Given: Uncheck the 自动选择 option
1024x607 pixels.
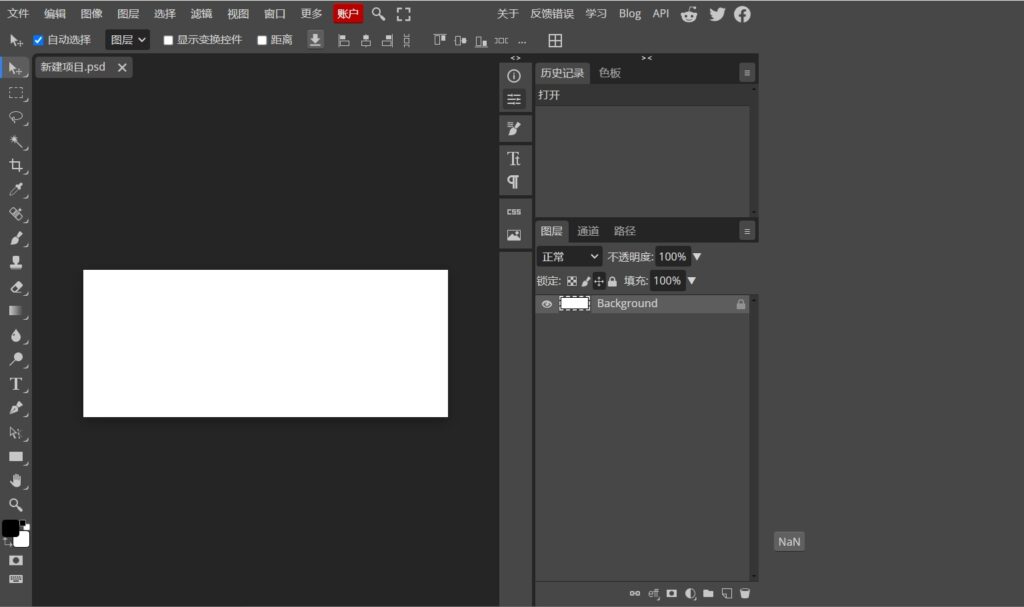Looking at the screenshot, I should click(x=38, y=40).
